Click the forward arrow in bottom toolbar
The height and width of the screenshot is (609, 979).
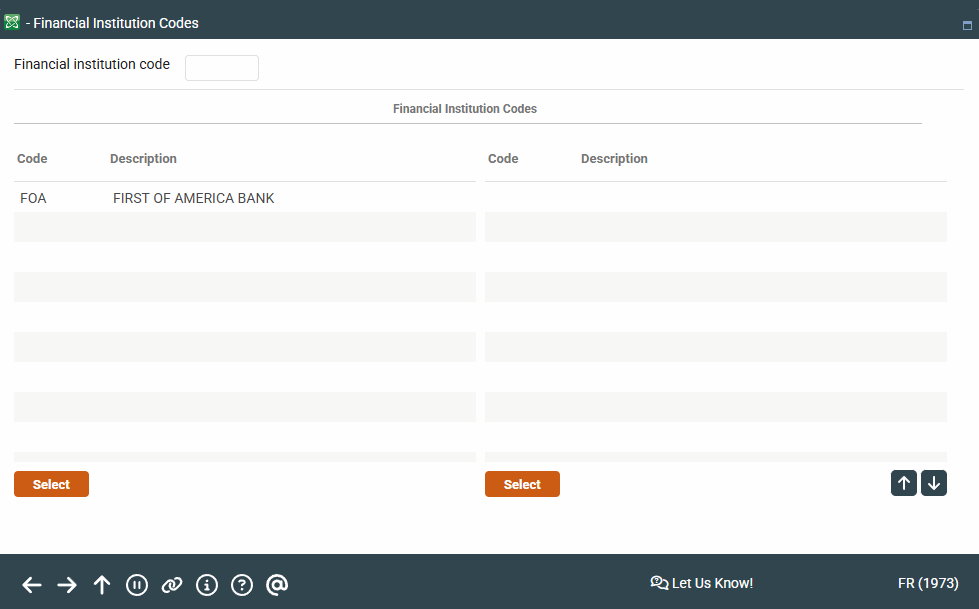[67, 585]
